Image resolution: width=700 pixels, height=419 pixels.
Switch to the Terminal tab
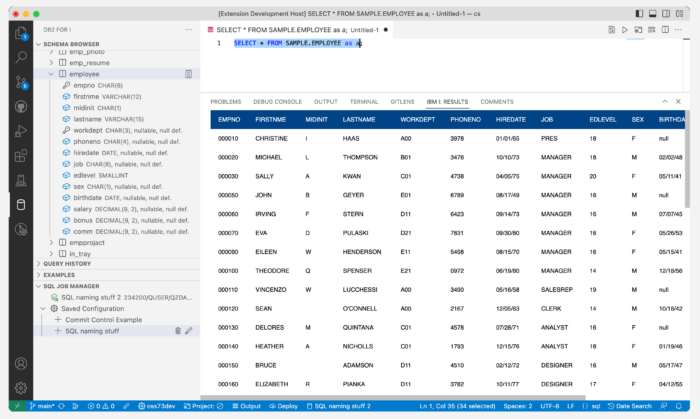364,102
